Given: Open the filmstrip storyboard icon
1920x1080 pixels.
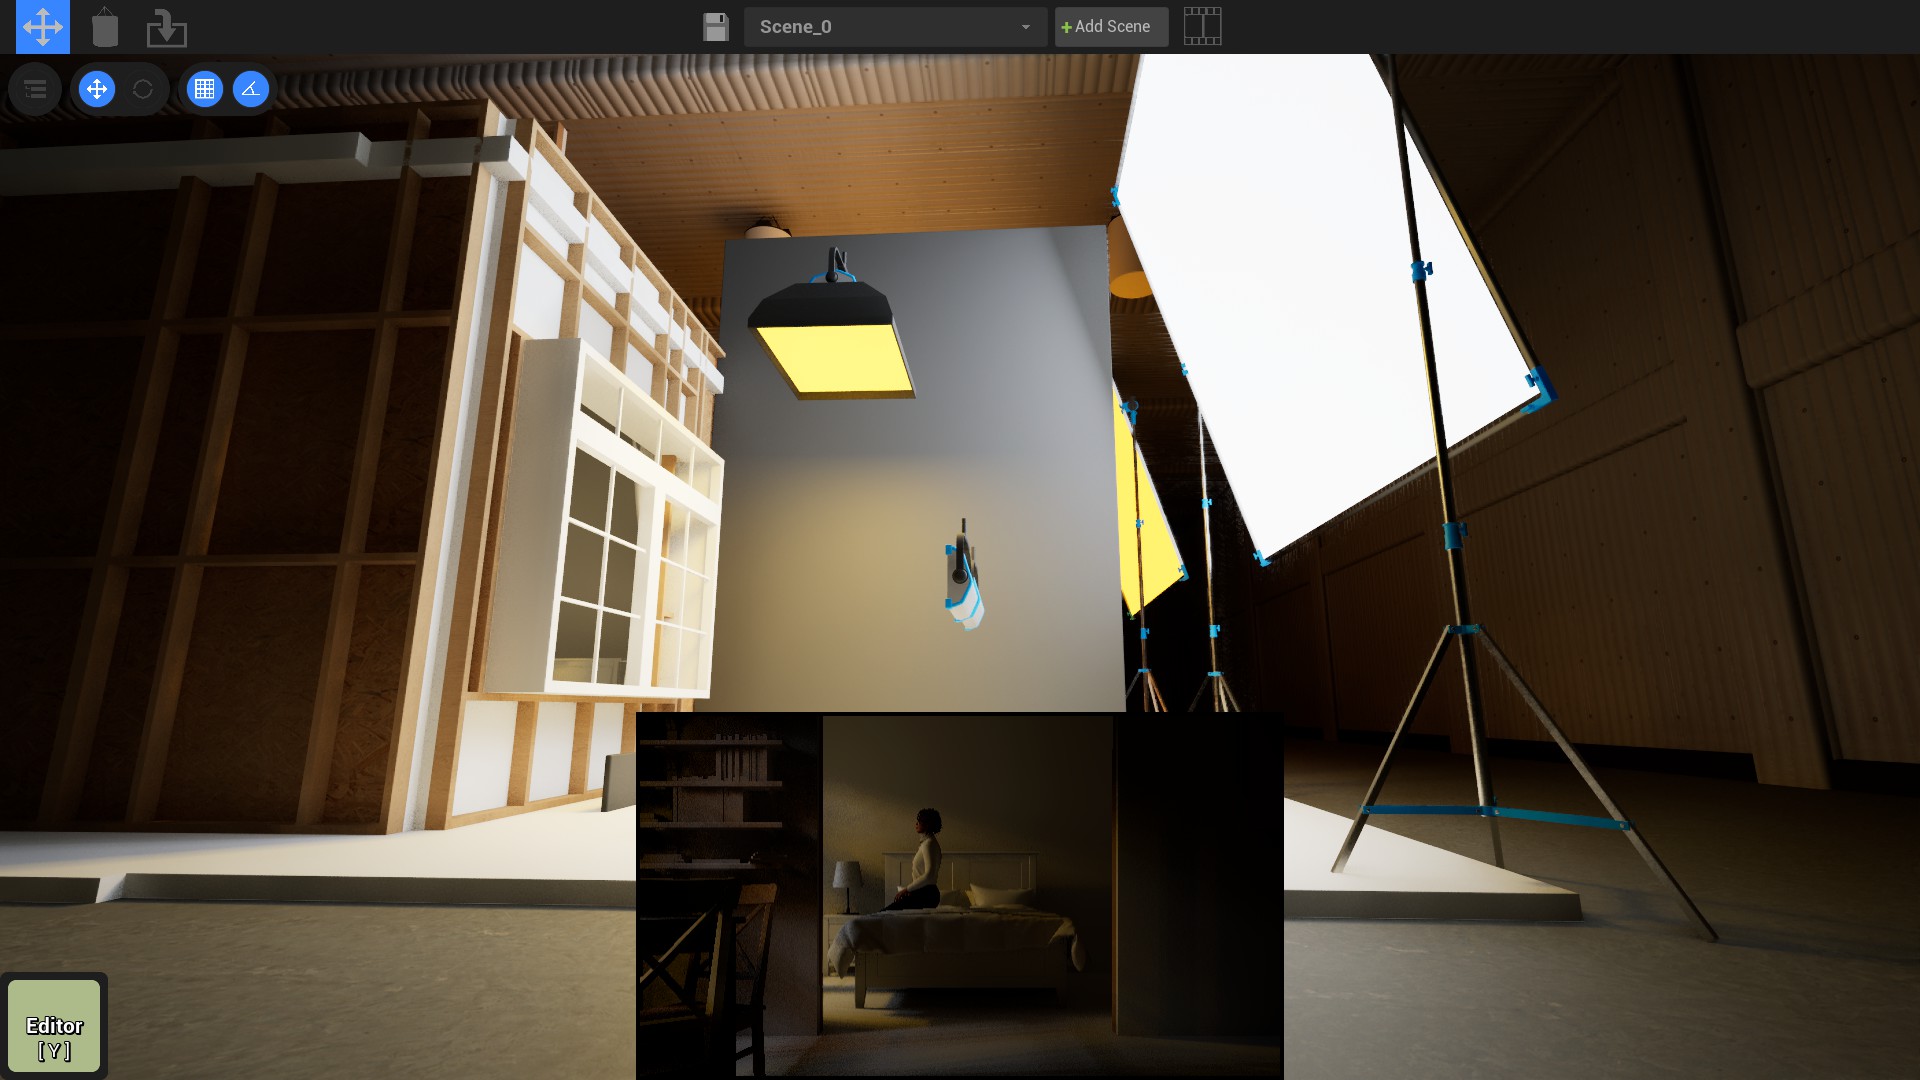Looking at the screenshot, I should (1202, 27).
